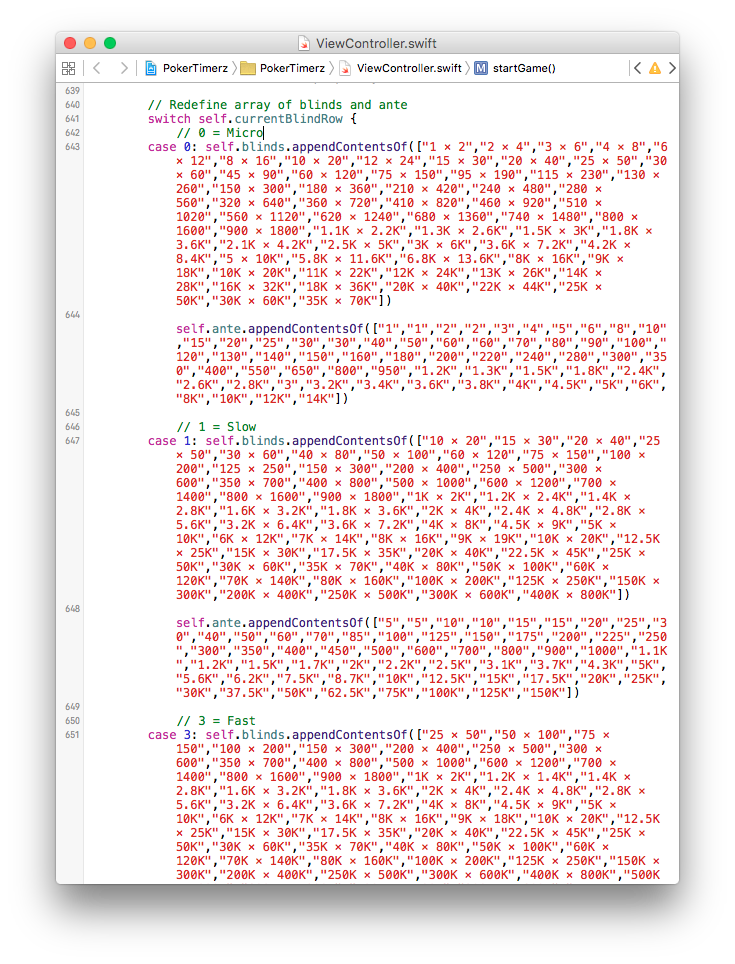Click line number 651 in the gutter
735x964 pixels.
(x=73, y=735)
